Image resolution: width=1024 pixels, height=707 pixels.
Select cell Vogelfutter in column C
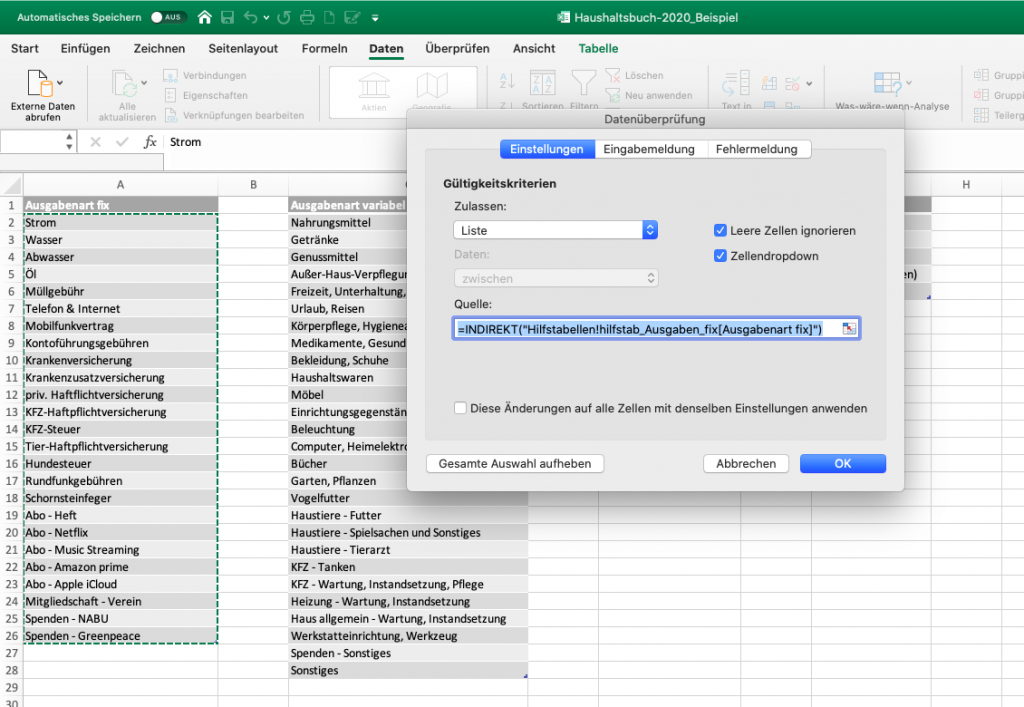coord(408,498)
